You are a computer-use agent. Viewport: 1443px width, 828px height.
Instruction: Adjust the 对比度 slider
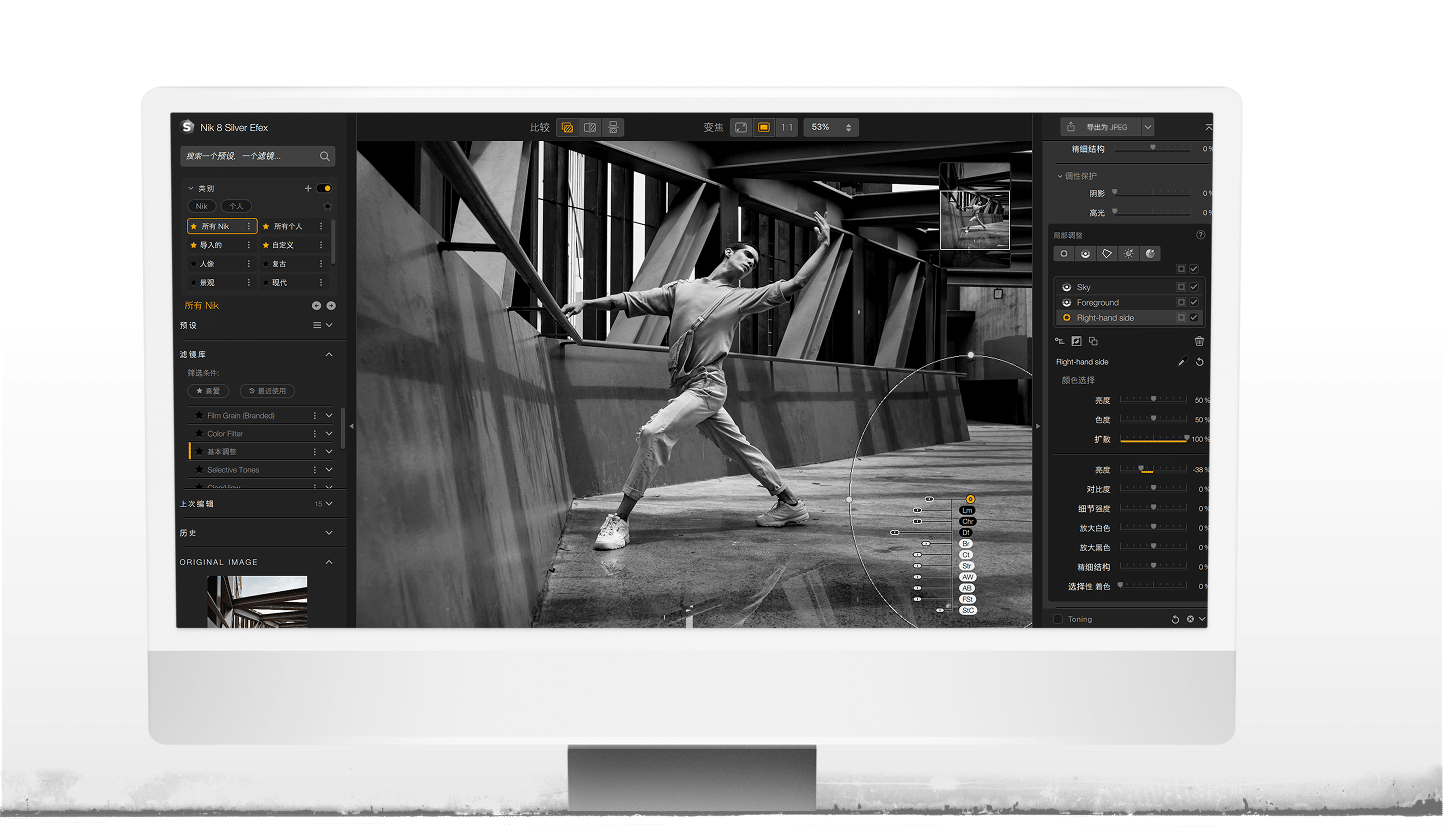pos(1153,489)
